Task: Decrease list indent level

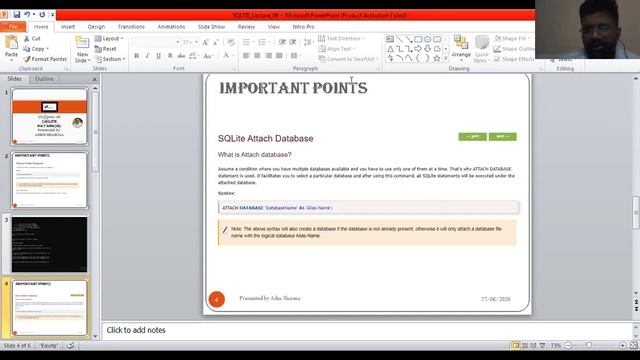Action: pos(282,42)
